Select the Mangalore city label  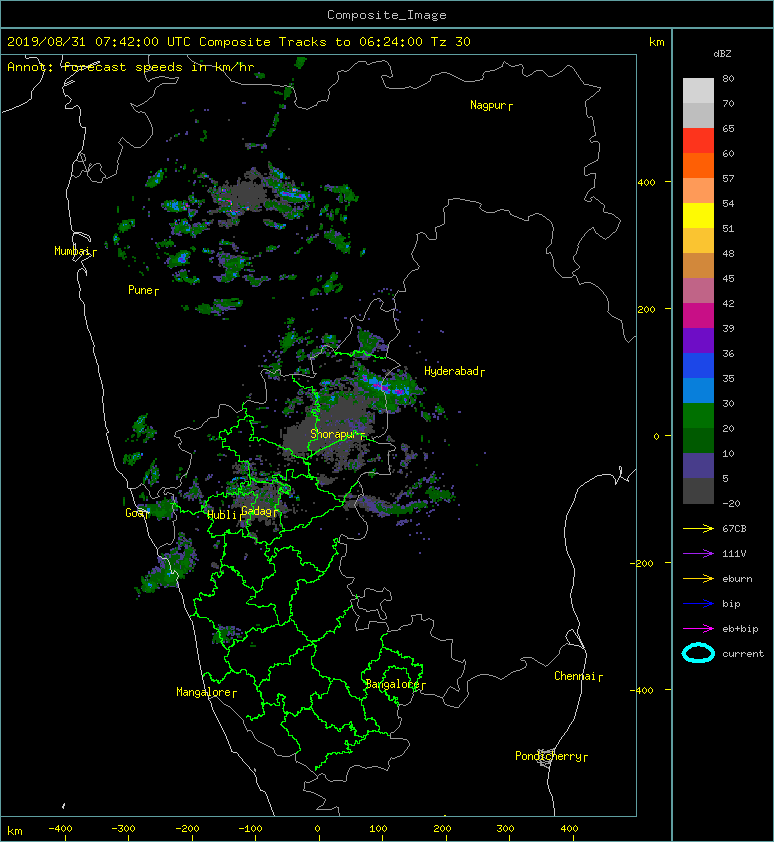206,692
